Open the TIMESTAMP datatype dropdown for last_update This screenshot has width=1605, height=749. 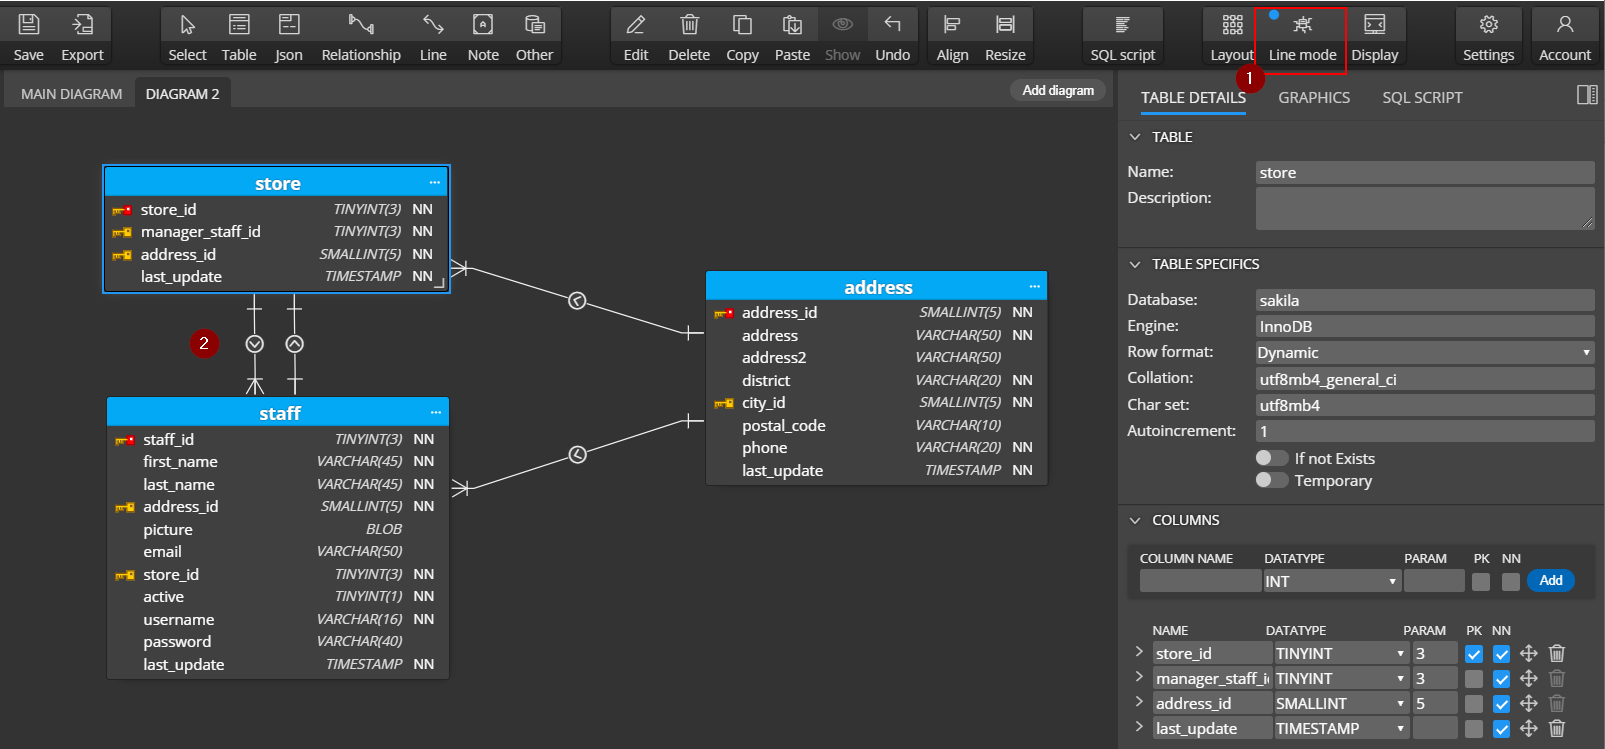tap(1341, 728)
